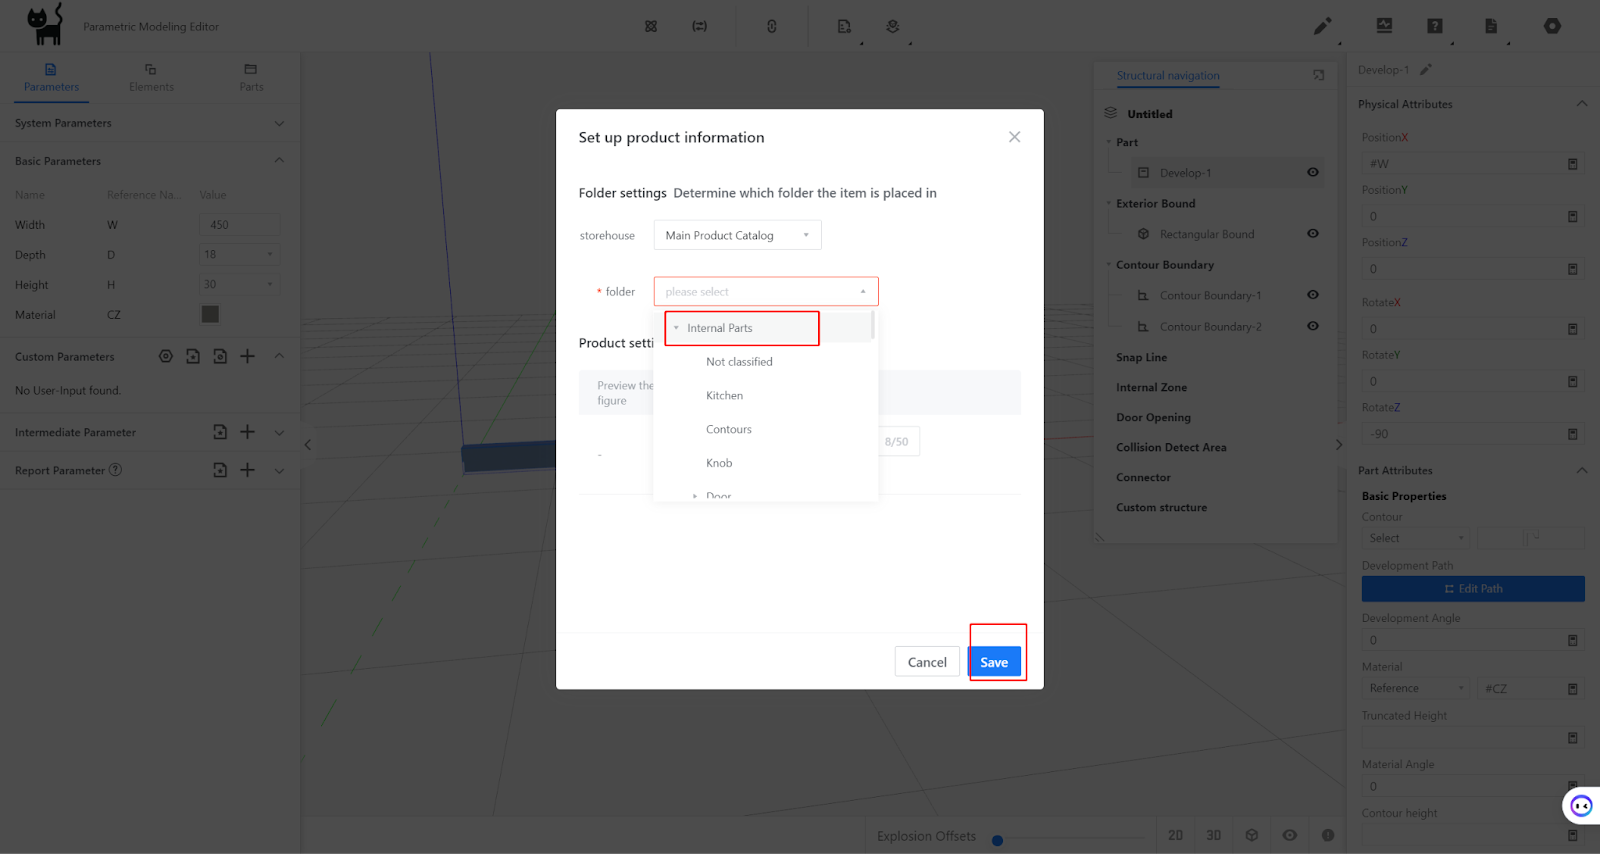
Task: Switch to the Elements tab
Action: coord(151,77)
